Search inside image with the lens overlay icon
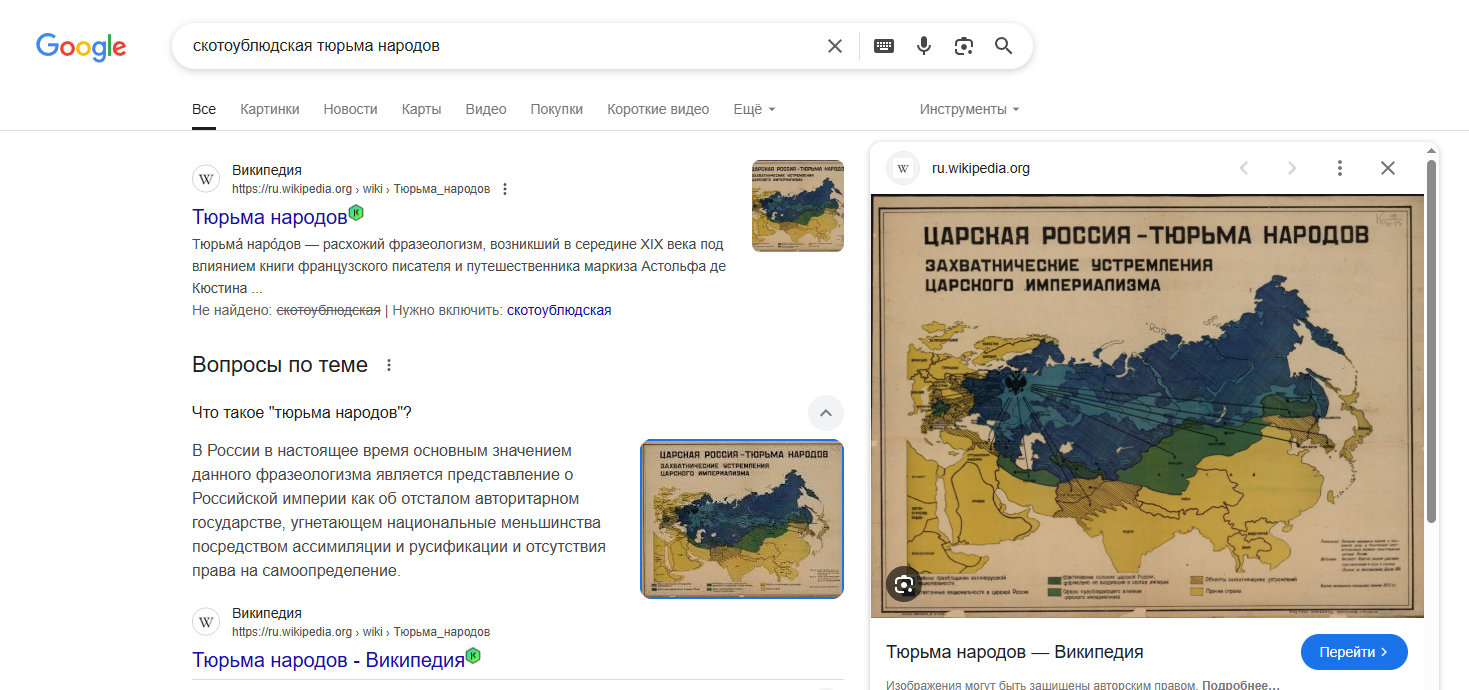This screenshot has width=1469, height=690. coord(904,585)
